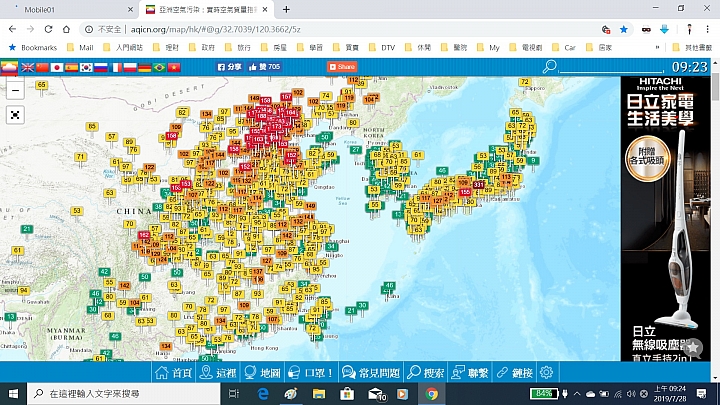The height and width of the screenshot is (405, 720).
Task: Open Windows Start menu
Action: [13, 394]
